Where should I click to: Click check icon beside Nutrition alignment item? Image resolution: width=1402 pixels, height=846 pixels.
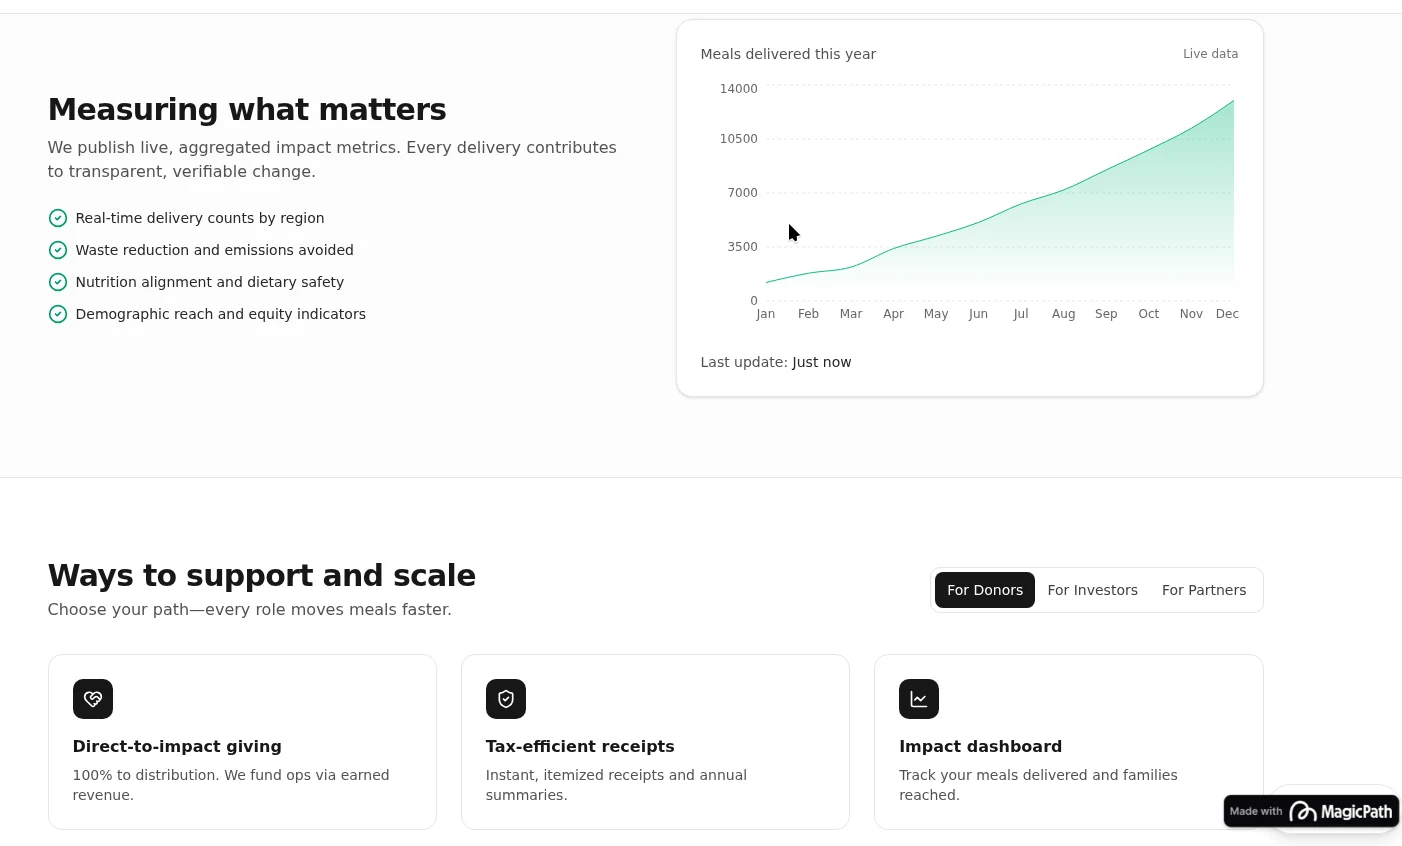coord(58,282)
